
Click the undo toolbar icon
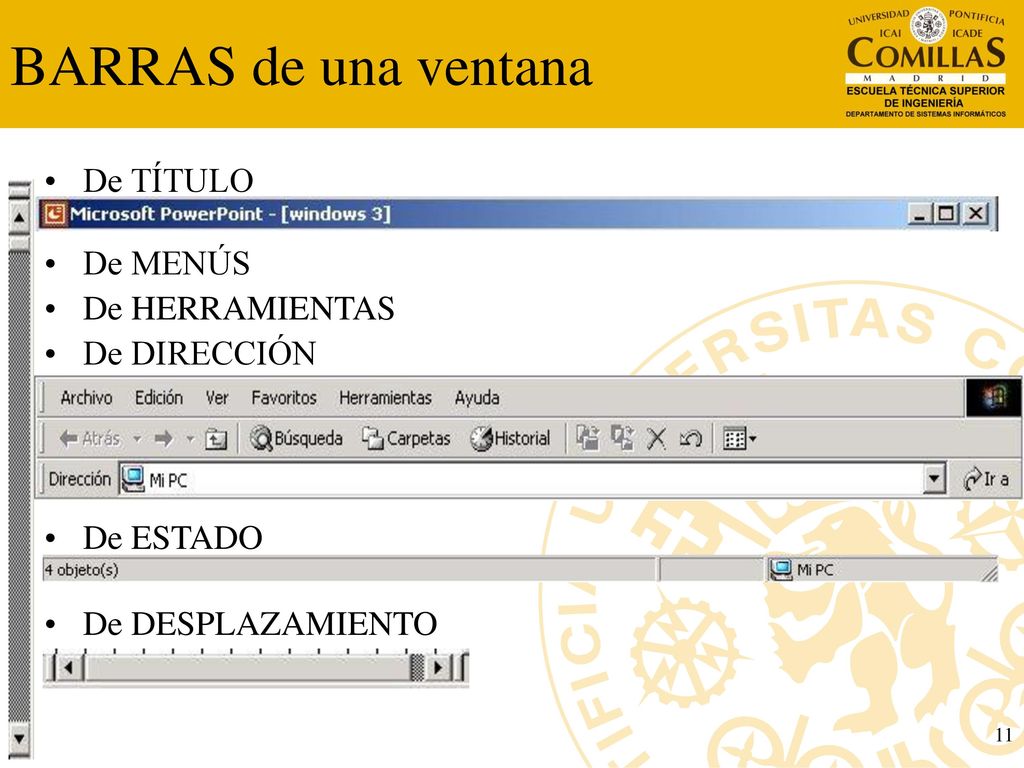pos(690,438)
